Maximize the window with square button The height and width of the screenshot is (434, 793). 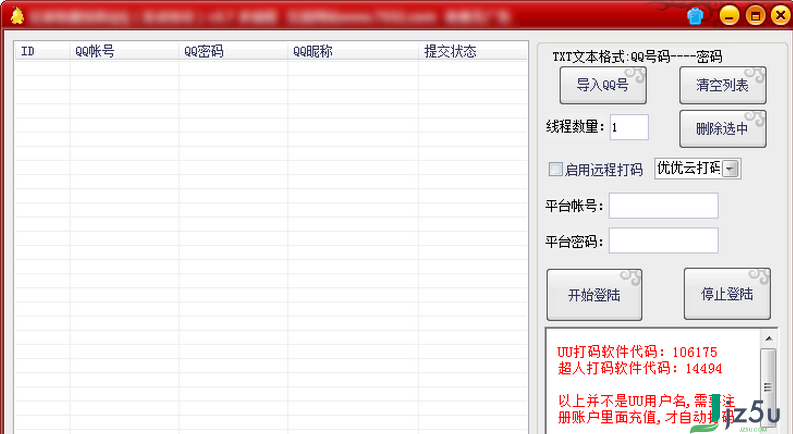point(755,16)
